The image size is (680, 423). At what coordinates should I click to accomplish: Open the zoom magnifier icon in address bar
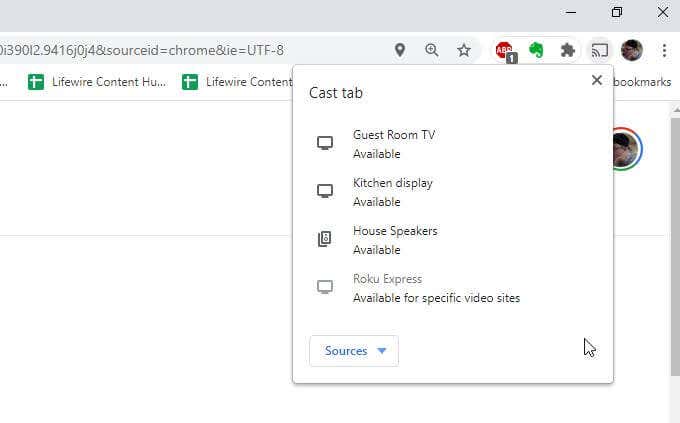coord(432,50)
